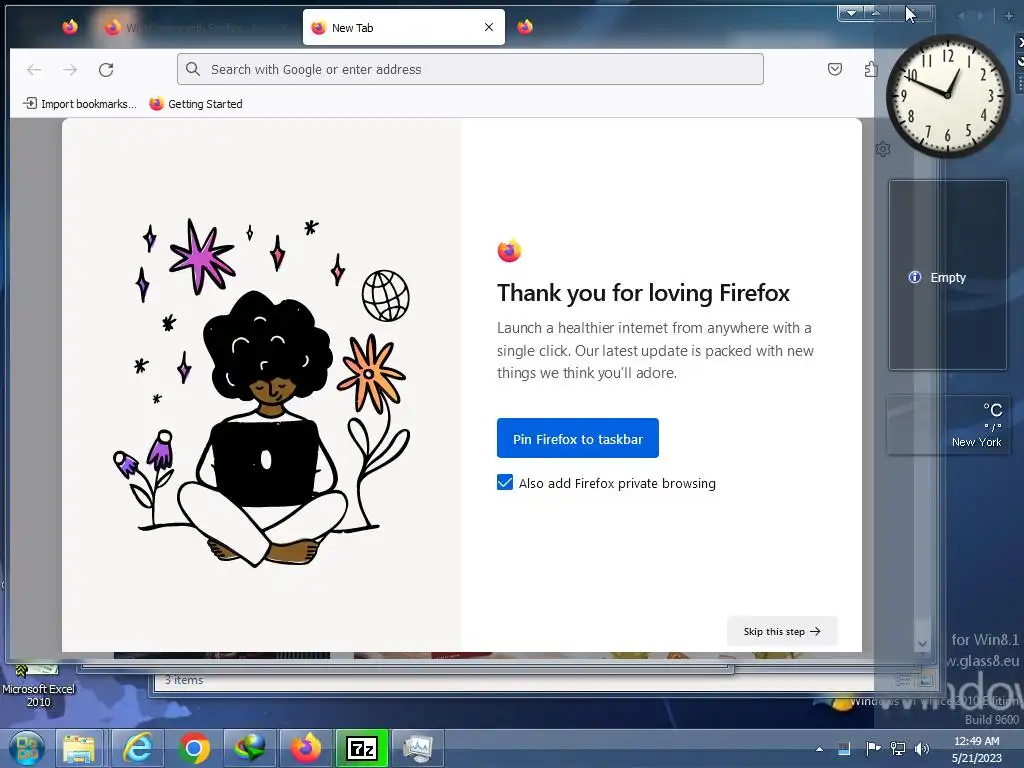Click the forward navigation arrow
The width and height of the screenshot is (1024, 768).
click(70, 69)
